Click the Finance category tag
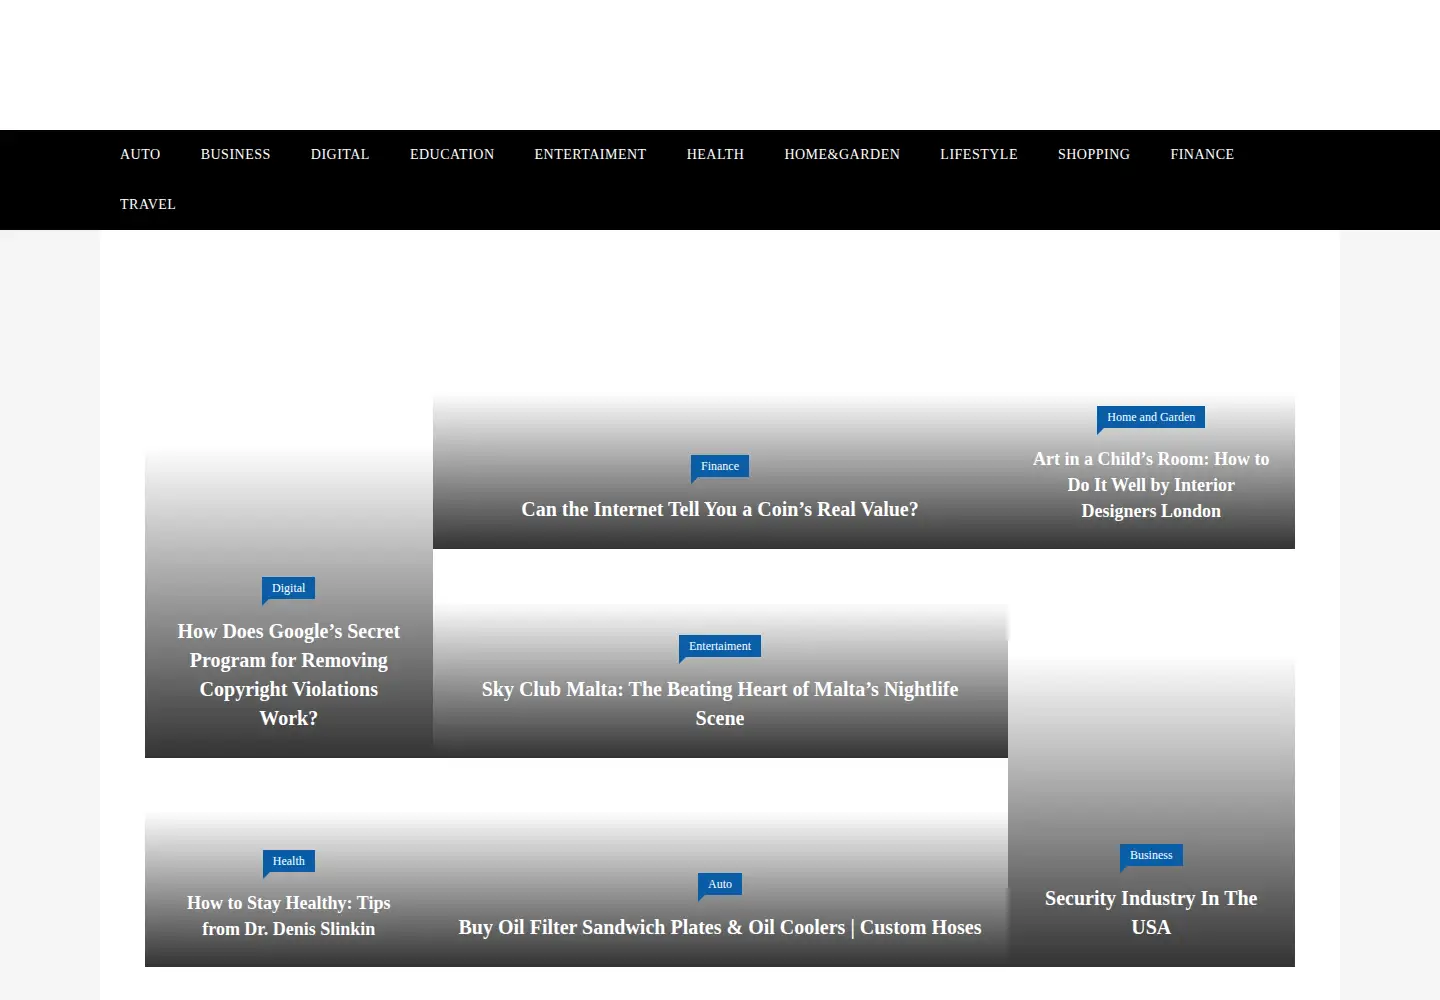 coord(720,466)
